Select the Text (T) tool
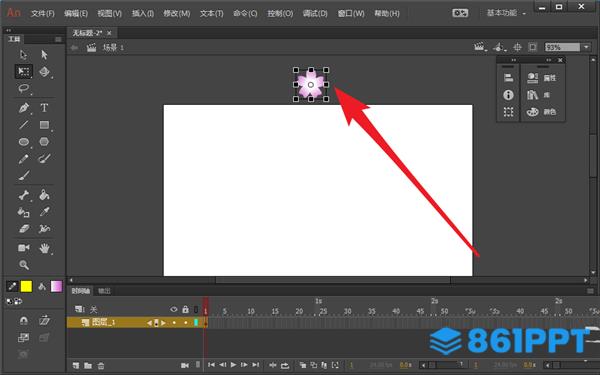This screenshot has height=375, width=600. point(44,108)
